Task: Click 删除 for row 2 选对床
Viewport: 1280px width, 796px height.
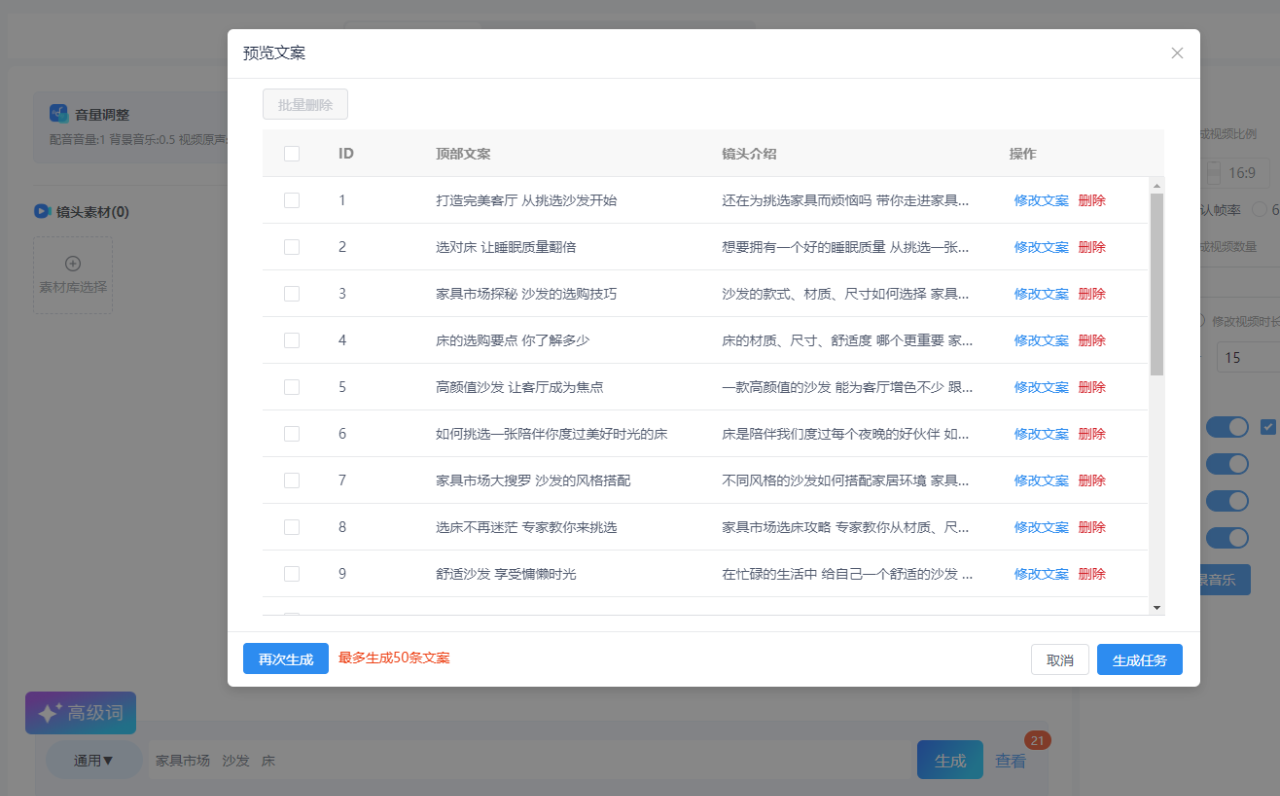Action: (x=1092, y=247)
